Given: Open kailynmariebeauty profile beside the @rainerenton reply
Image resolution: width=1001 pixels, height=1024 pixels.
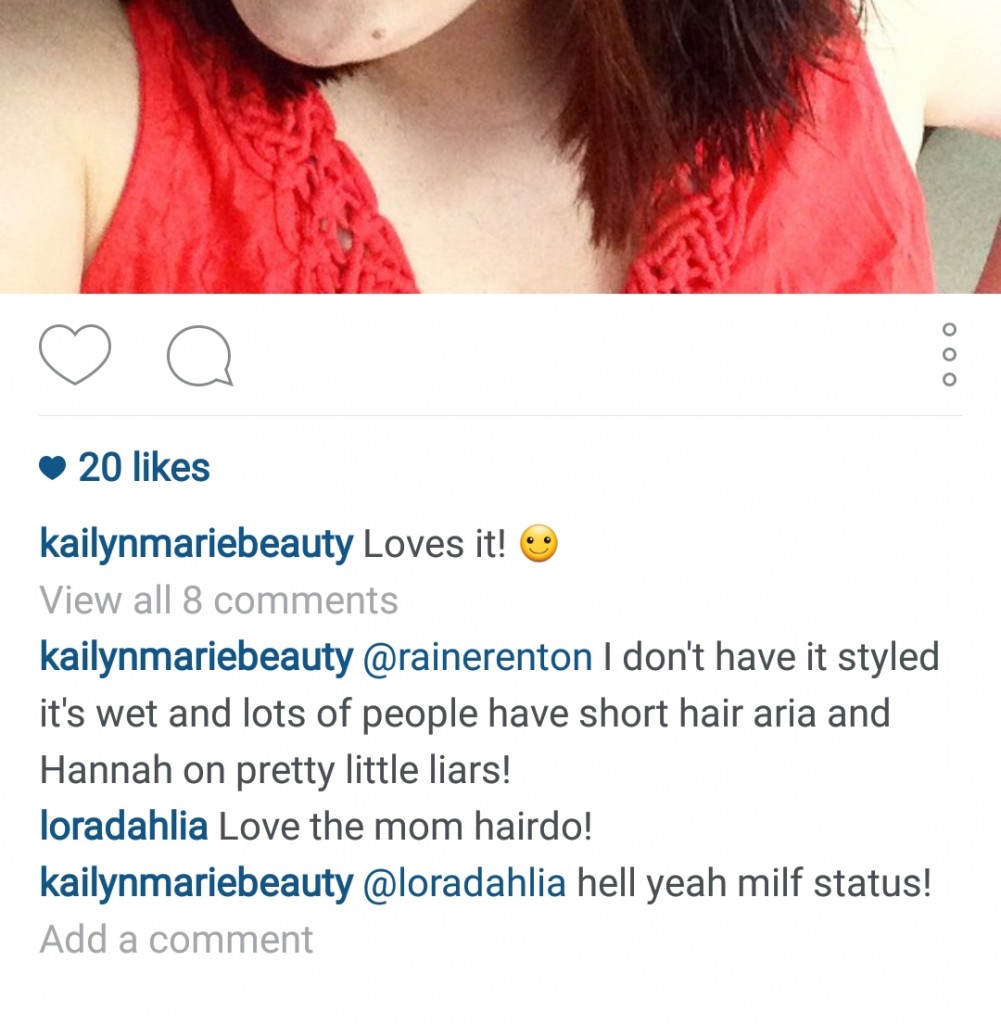Looking at the screenshot, I should tap(196, 658).
